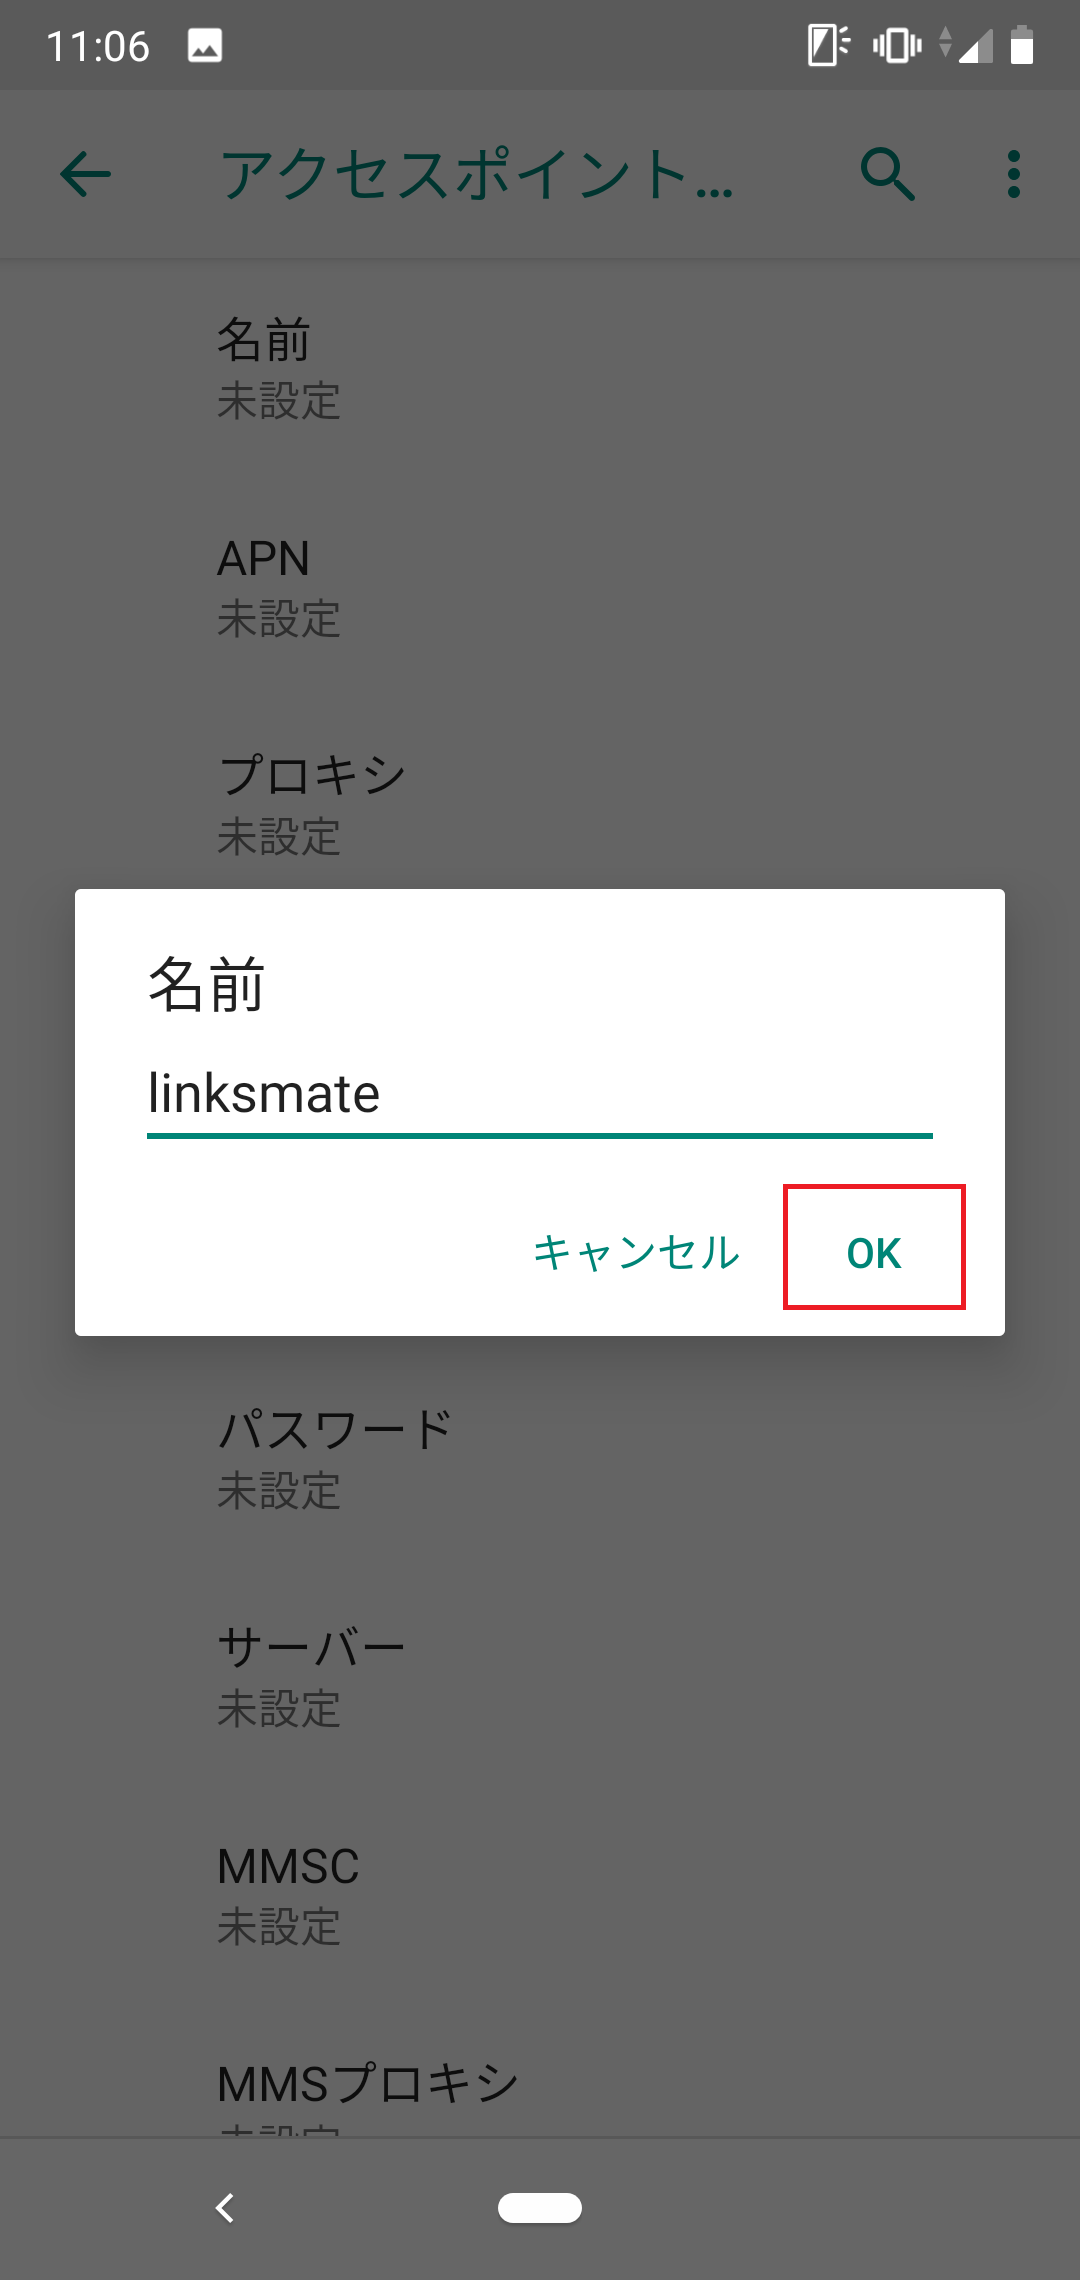Viewport: 1080px width, 2280px height.
Task: Tap the battery icon in the status bar
Action: click(x=1022, y=44)
